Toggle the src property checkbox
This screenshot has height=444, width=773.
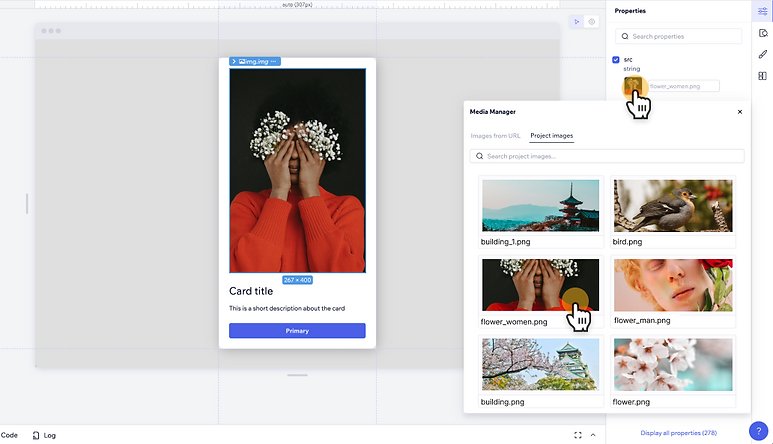click(616, 60)
